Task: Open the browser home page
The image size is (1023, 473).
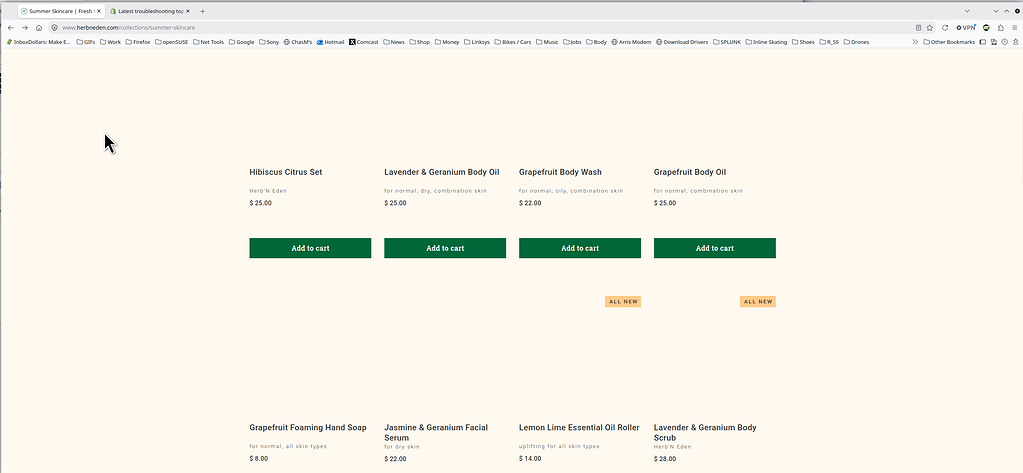Action: pos(39,28)
